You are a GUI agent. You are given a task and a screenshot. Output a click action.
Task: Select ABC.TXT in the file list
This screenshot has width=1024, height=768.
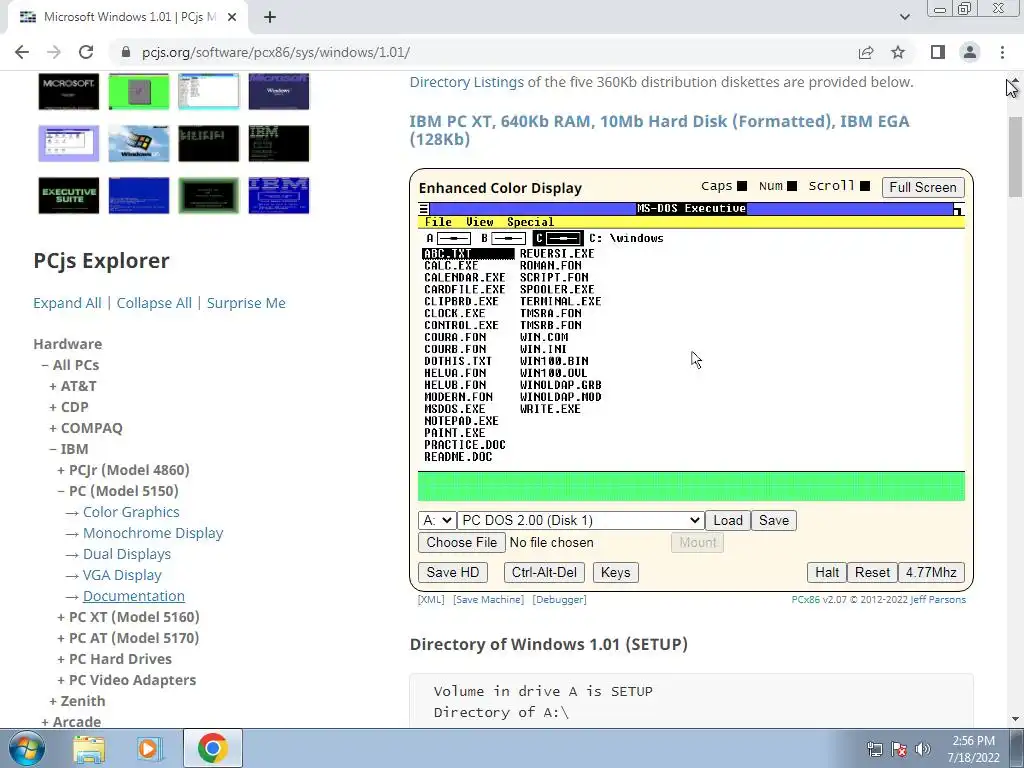coord(468,253)
